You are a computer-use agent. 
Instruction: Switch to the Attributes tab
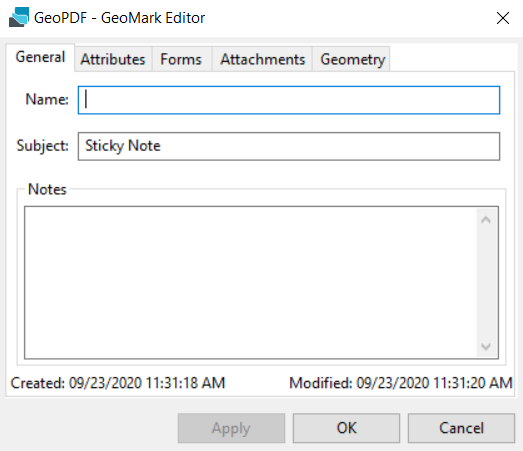tap(113, 59)
